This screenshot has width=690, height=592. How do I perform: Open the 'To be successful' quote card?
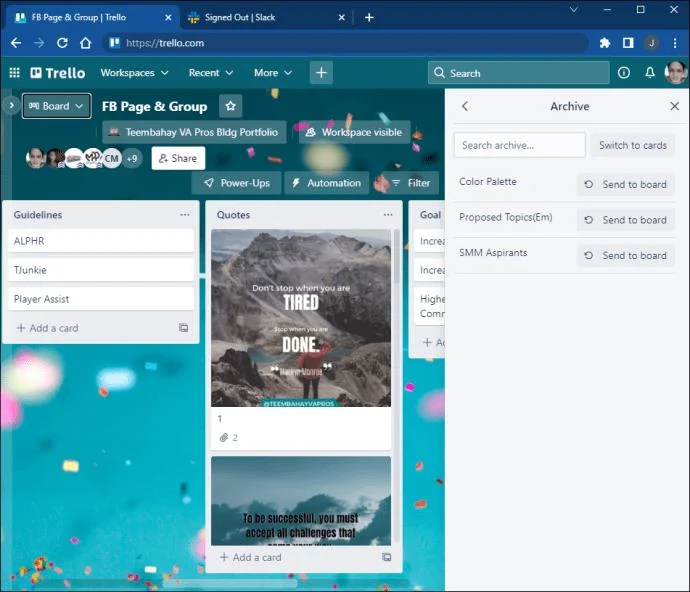point(301,501)
